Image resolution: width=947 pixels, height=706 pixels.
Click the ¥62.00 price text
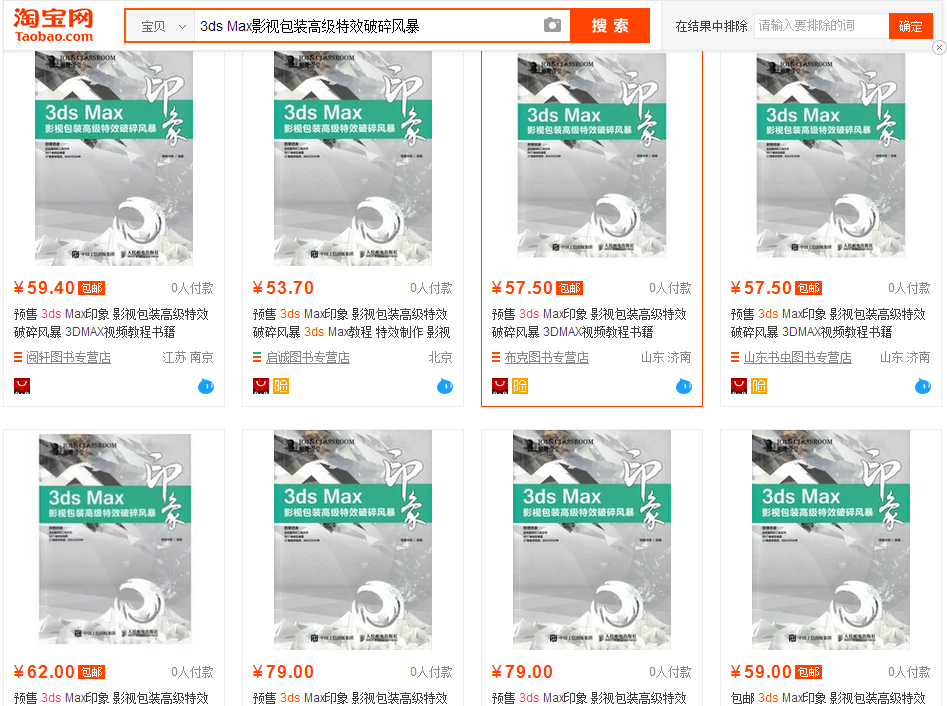pyautogui.click(x=44, y=672)
